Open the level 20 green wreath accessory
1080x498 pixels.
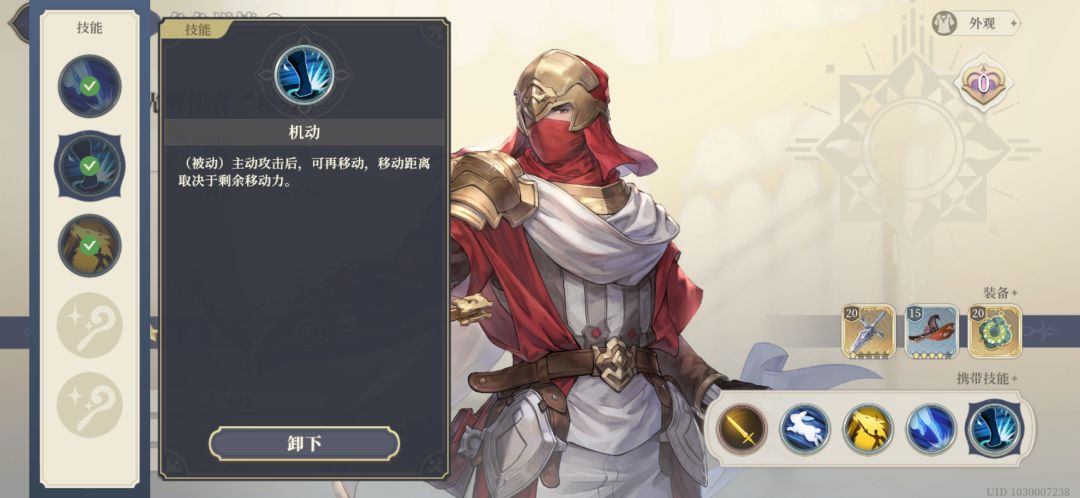click(995, 332)
